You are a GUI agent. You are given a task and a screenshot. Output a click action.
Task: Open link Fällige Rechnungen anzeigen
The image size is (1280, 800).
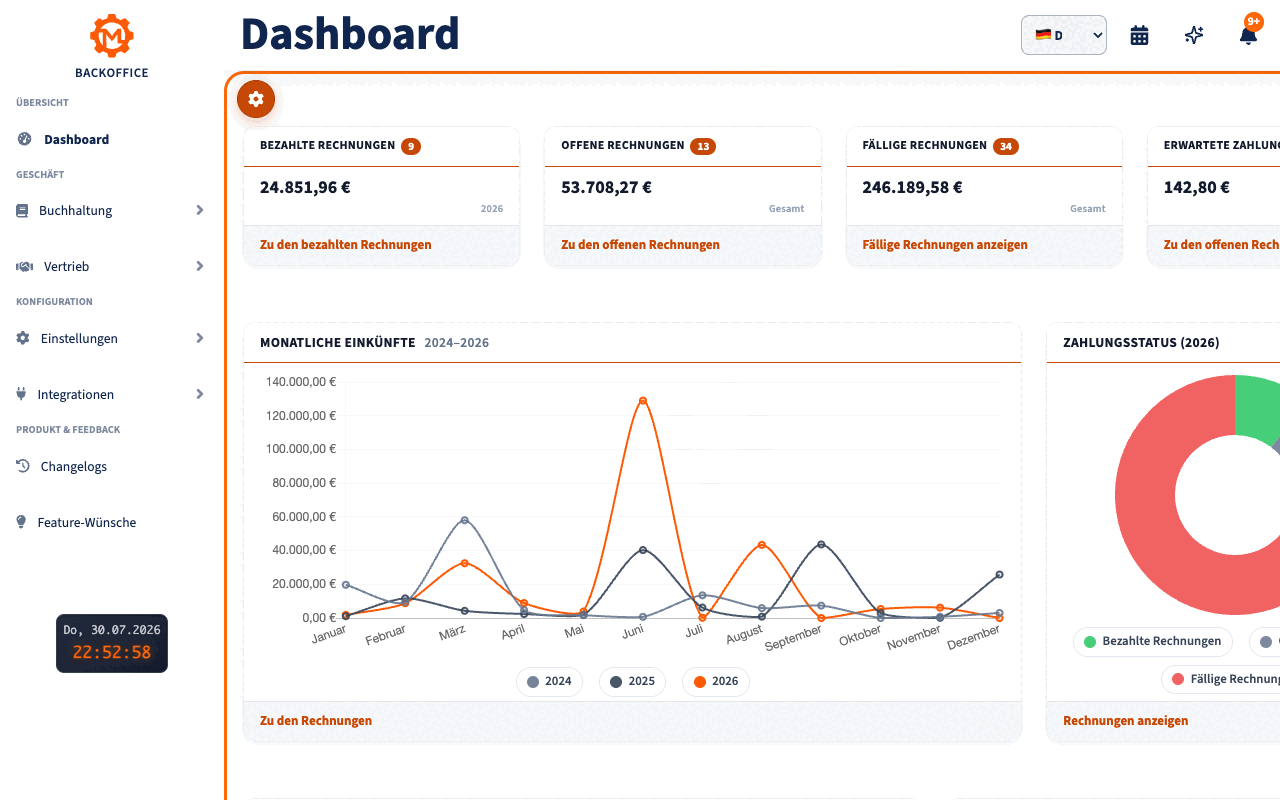click(x=945, y=245)
